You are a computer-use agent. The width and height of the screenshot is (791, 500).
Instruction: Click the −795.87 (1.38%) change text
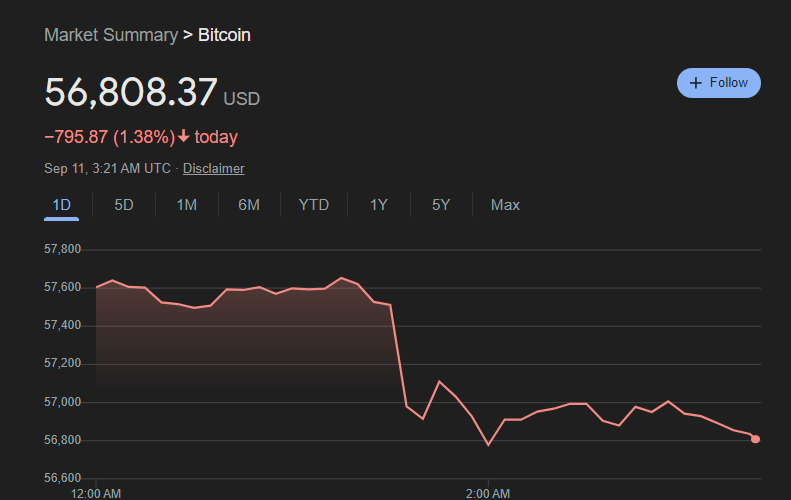[110, 137]
